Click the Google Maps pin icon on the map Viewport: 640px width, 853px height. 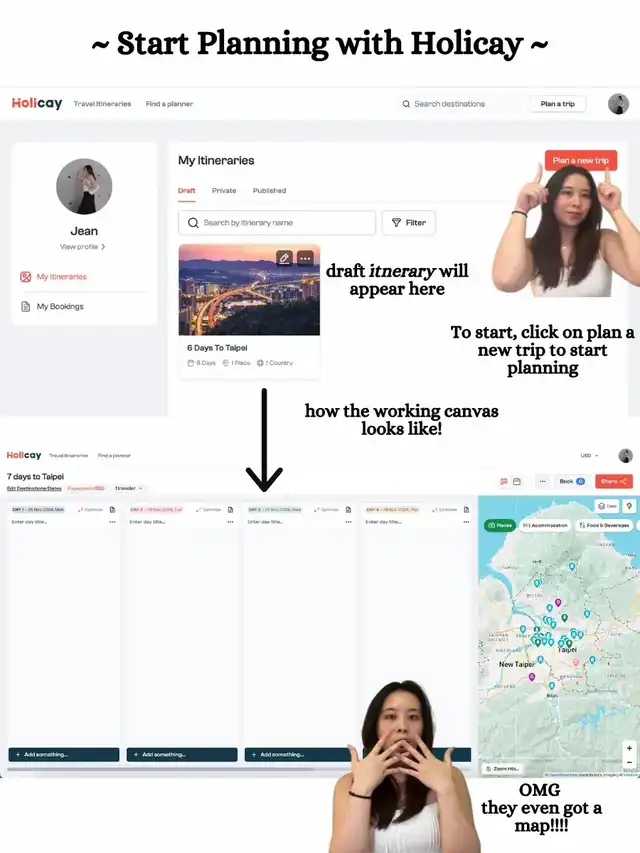[629, 506]
